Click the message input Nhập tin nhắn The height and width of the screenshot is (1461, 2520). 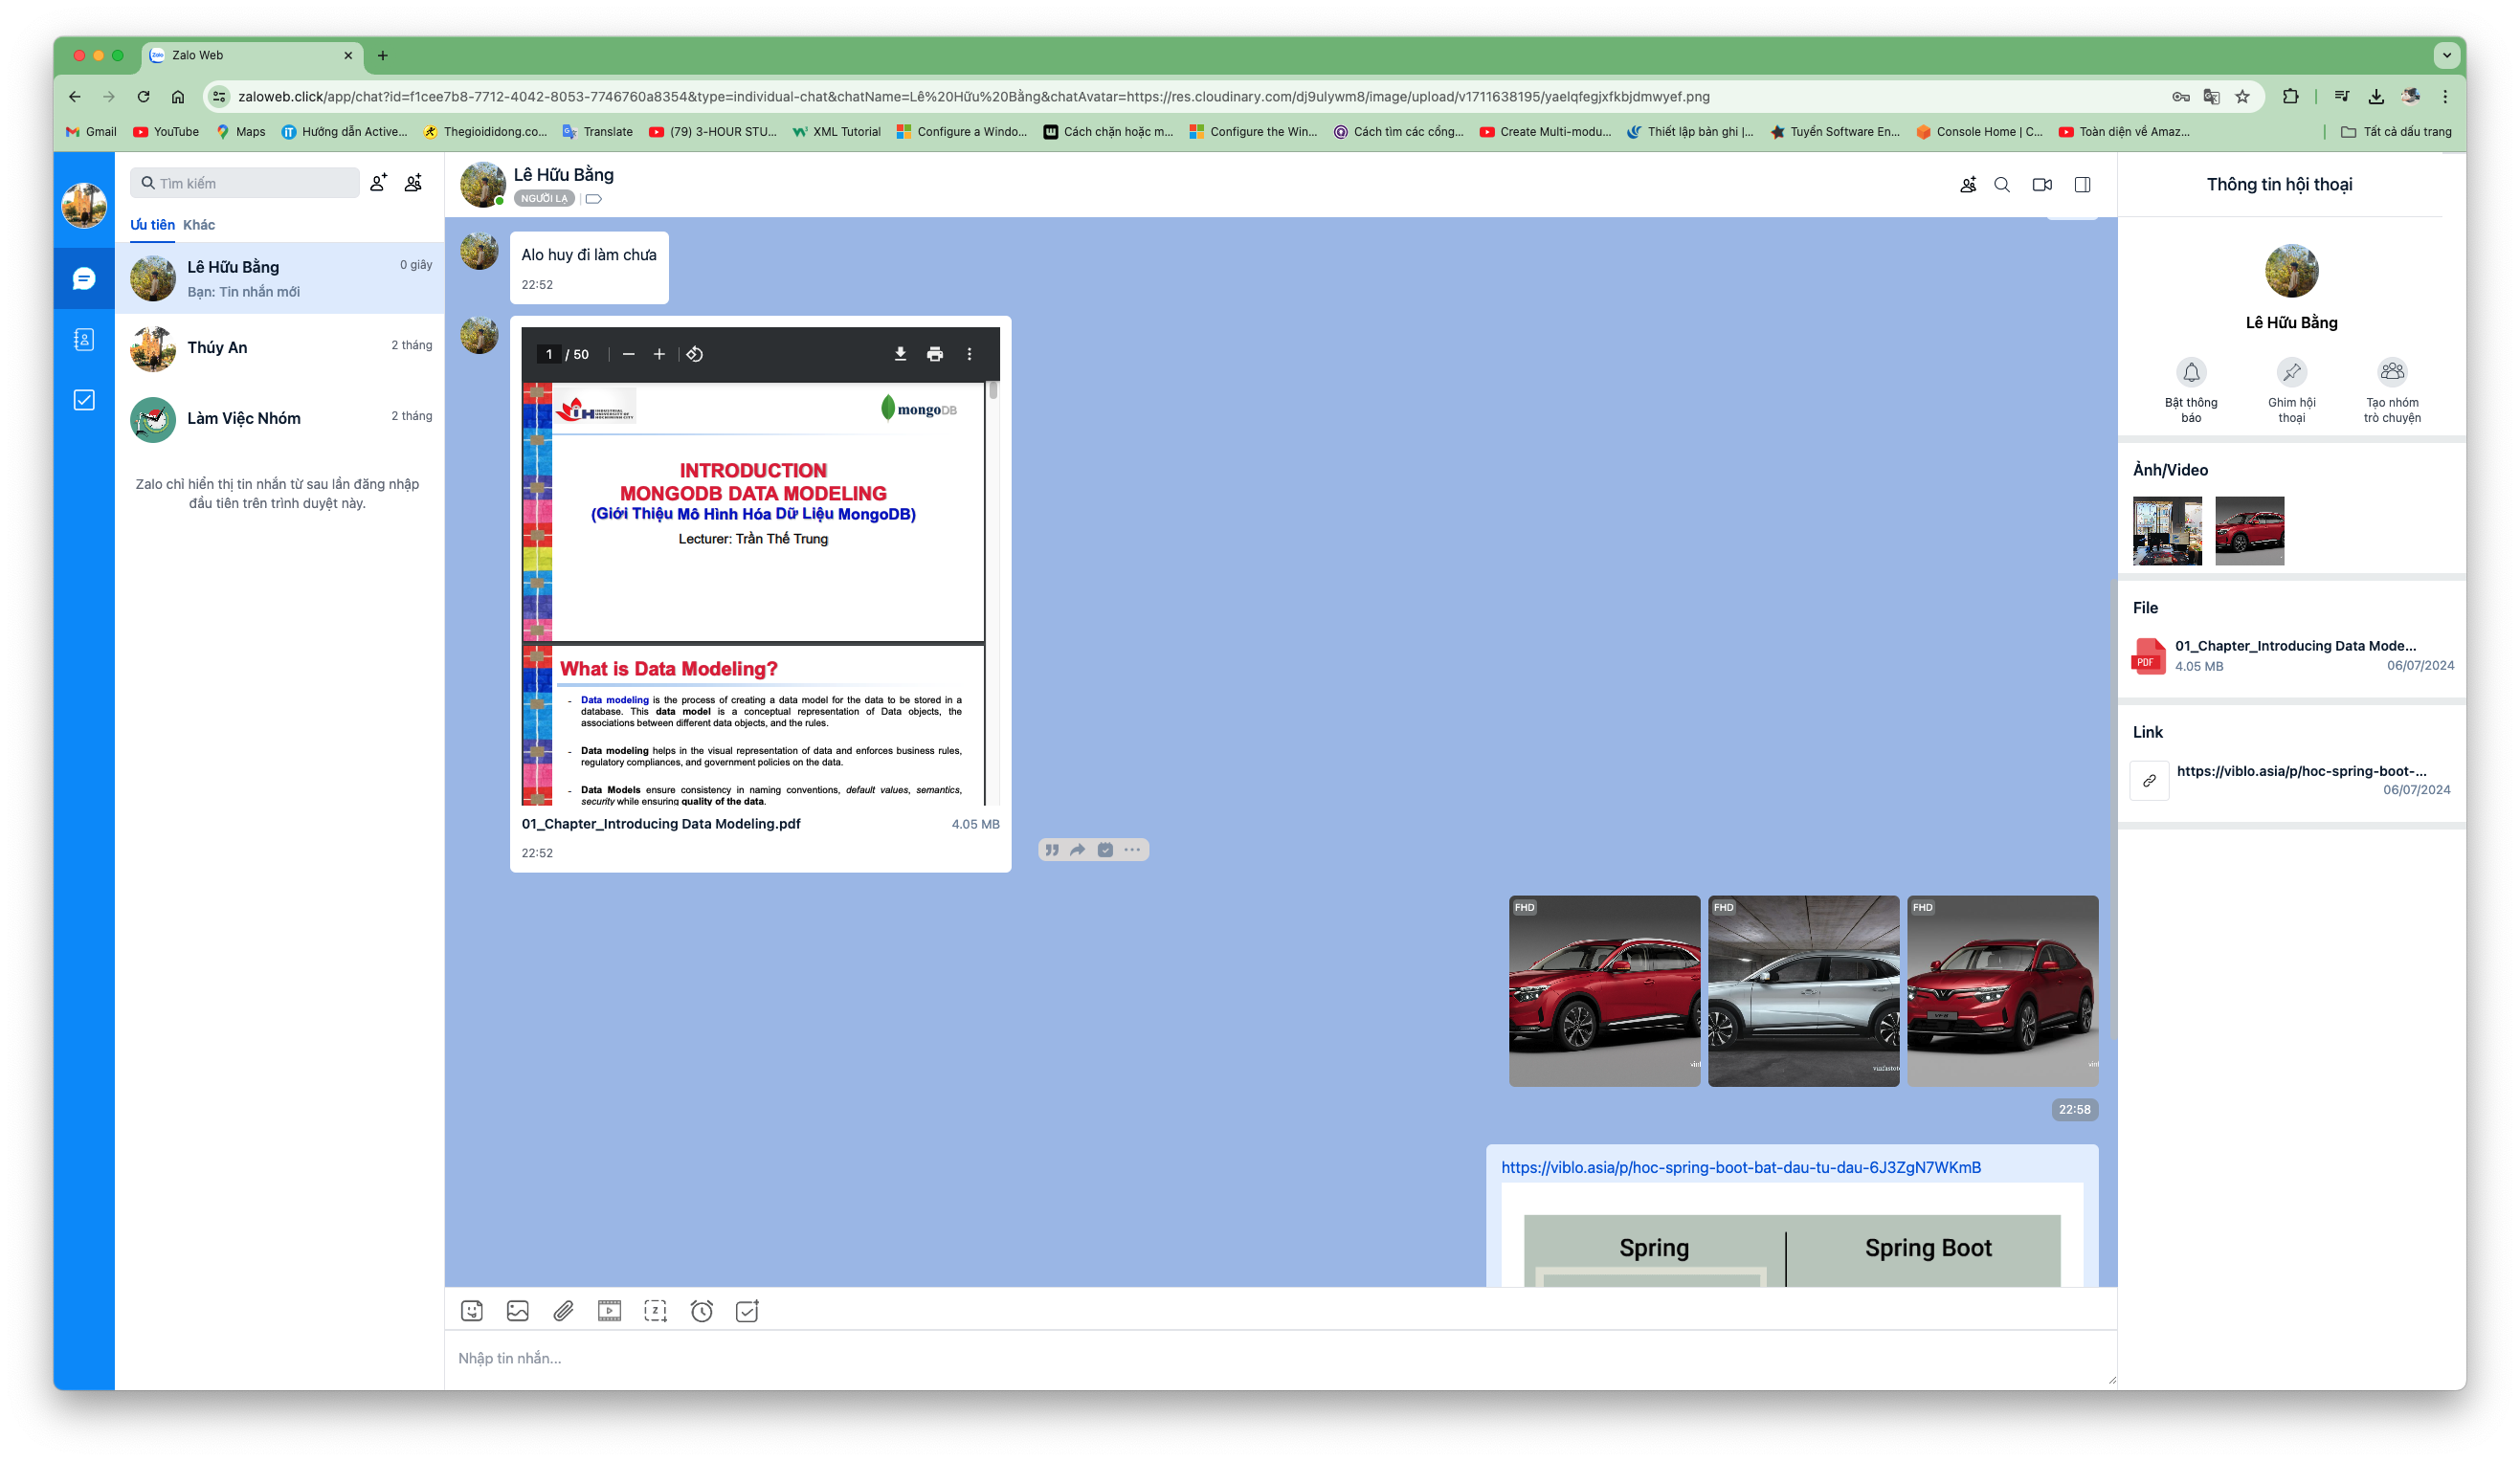[1280, 1358]
